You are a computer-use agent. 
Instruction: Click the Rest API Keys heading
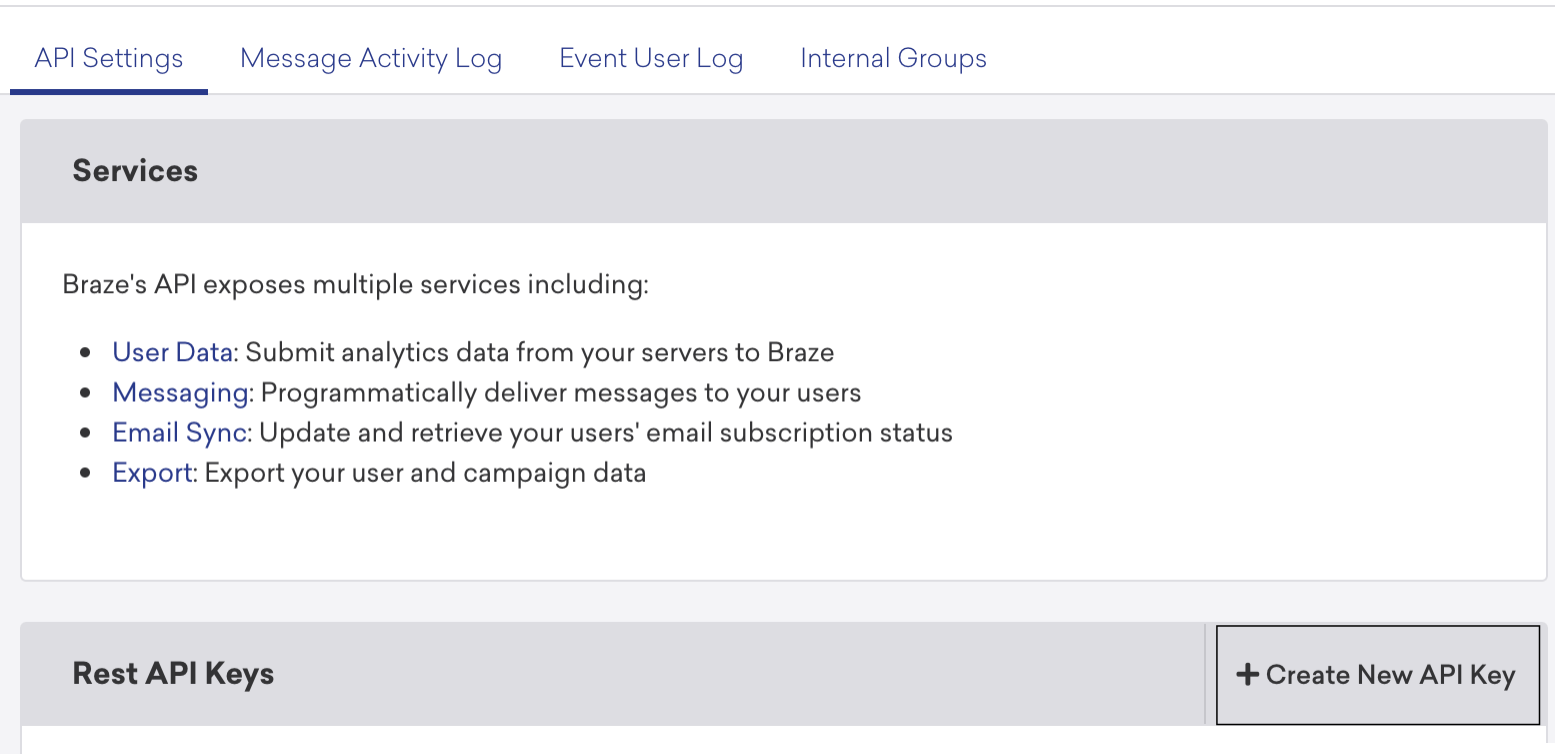(173, 674)
